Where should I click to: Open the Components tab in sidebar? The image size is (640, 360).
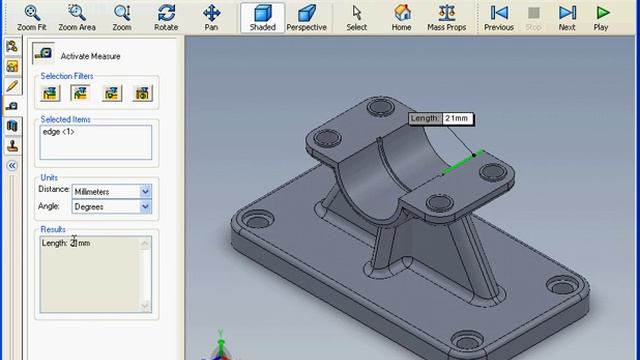12,46
